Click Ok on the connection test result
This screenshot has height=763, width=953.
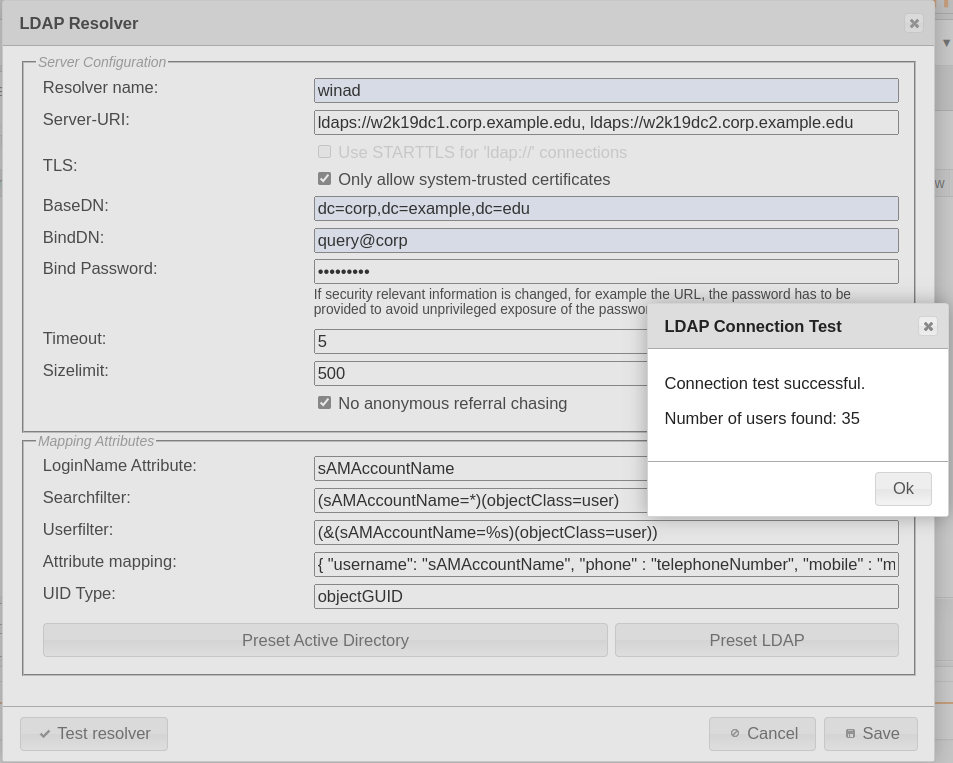pyautogui.click(x=902, y=489)
